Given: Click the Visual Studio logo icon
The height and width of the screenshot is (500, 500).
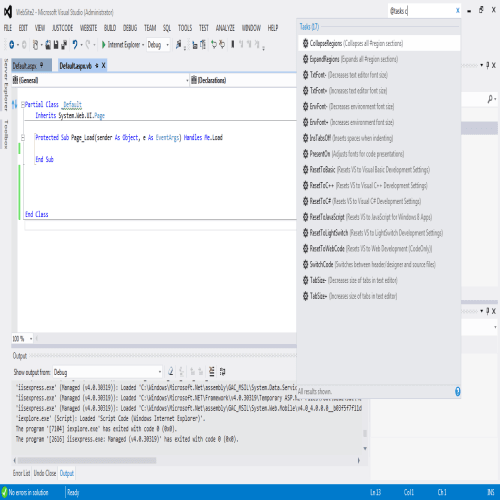Looking at the screenshot, I should [8, 12].
